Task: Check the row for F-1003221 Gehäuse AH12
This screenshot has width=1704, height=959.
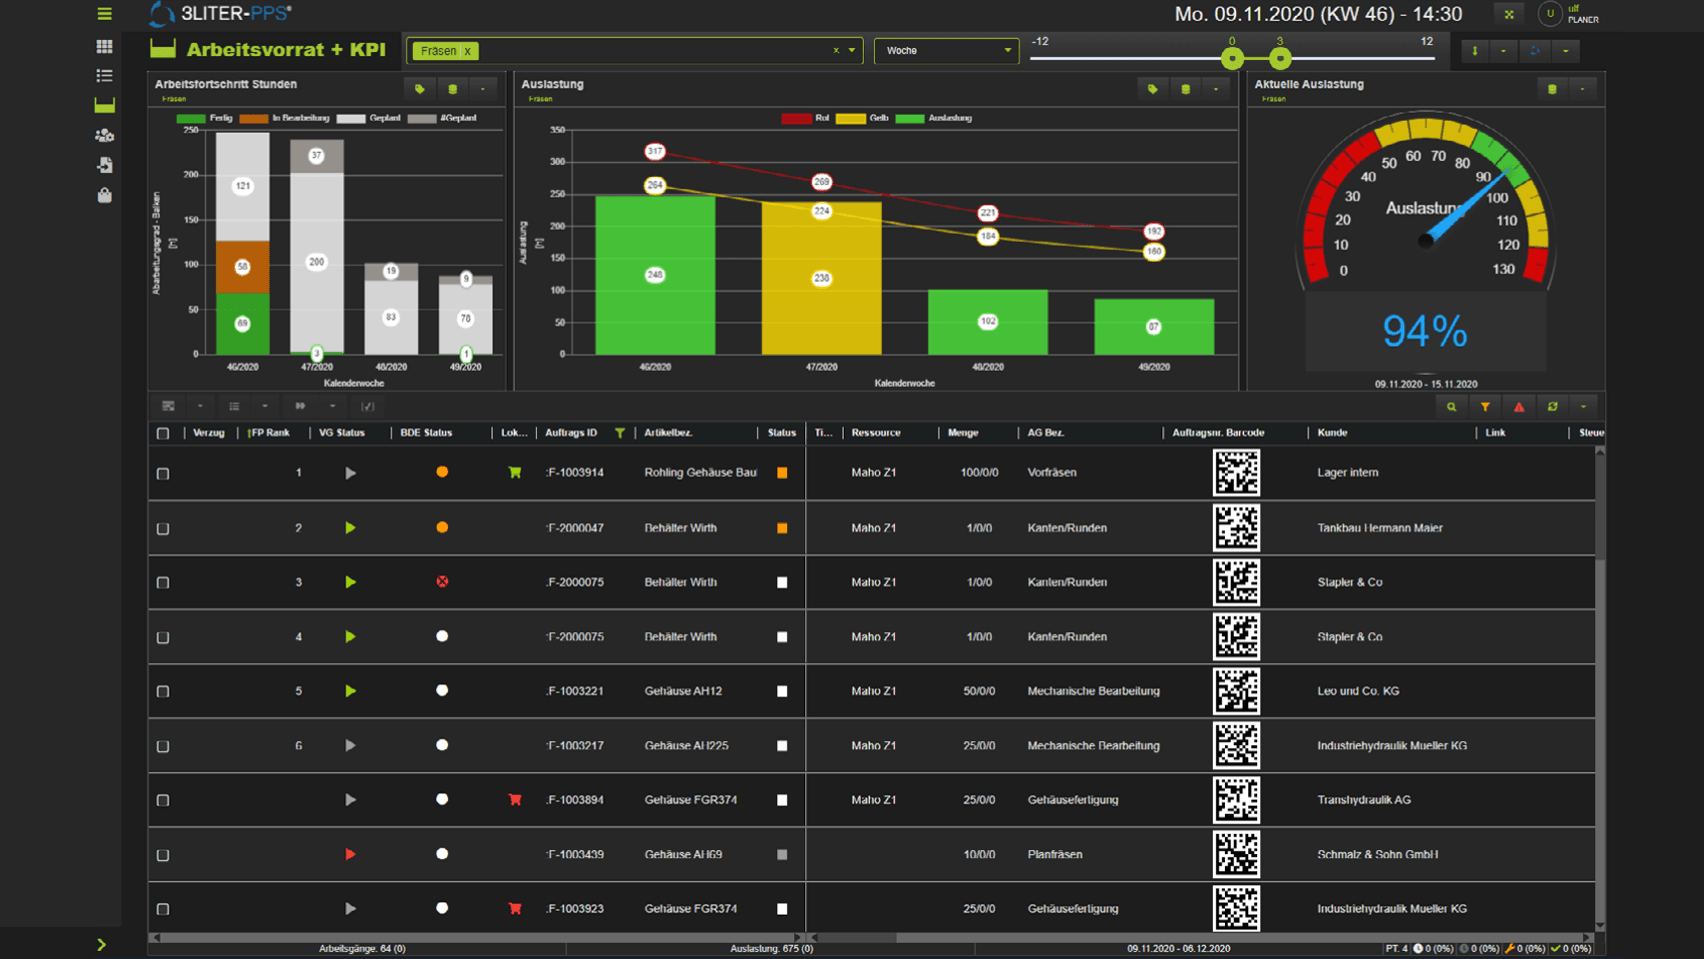Action: [x=163, y=691]
